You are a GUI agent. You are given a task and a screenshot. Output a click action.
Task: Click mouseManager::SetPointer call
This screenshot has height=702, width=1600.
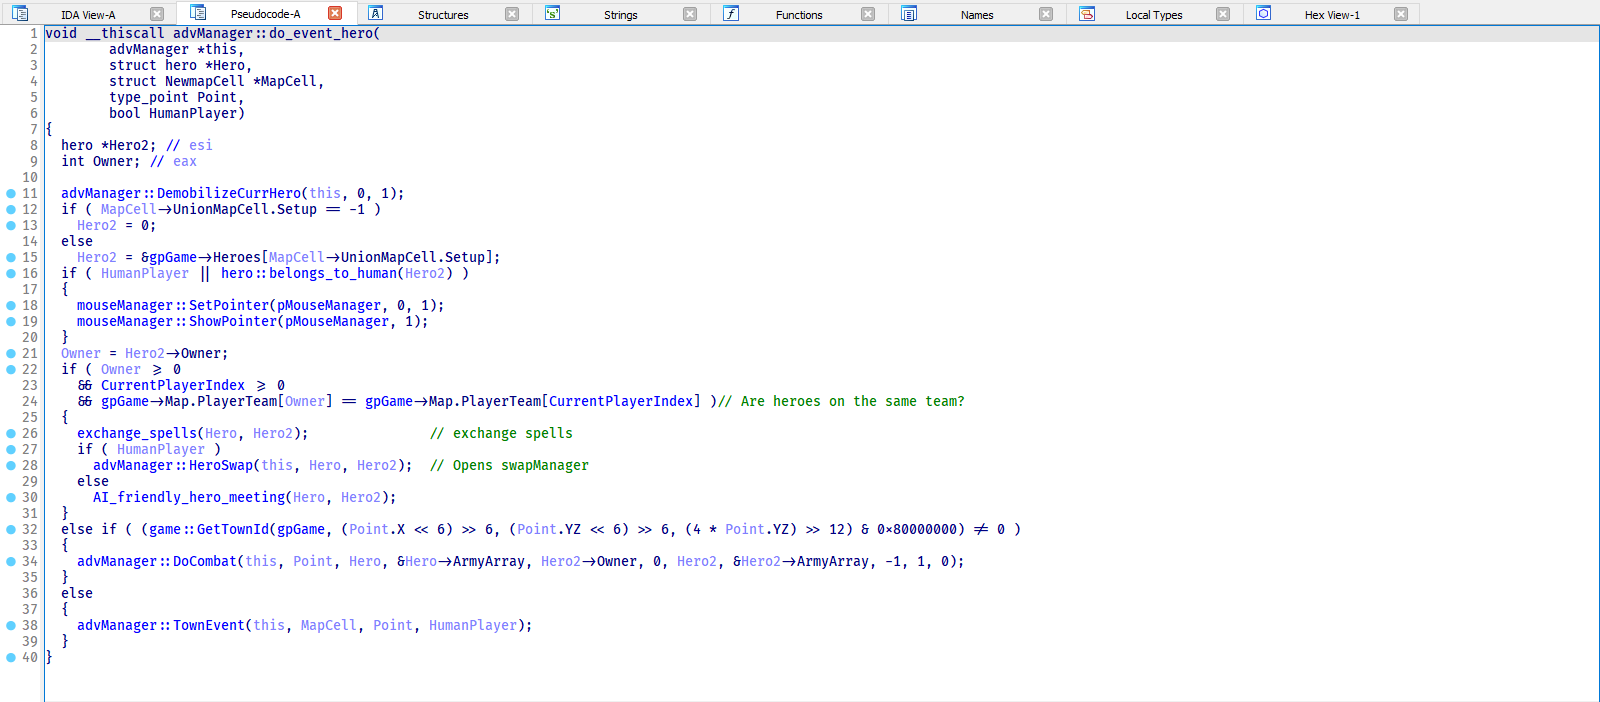(x=173, y=305)
